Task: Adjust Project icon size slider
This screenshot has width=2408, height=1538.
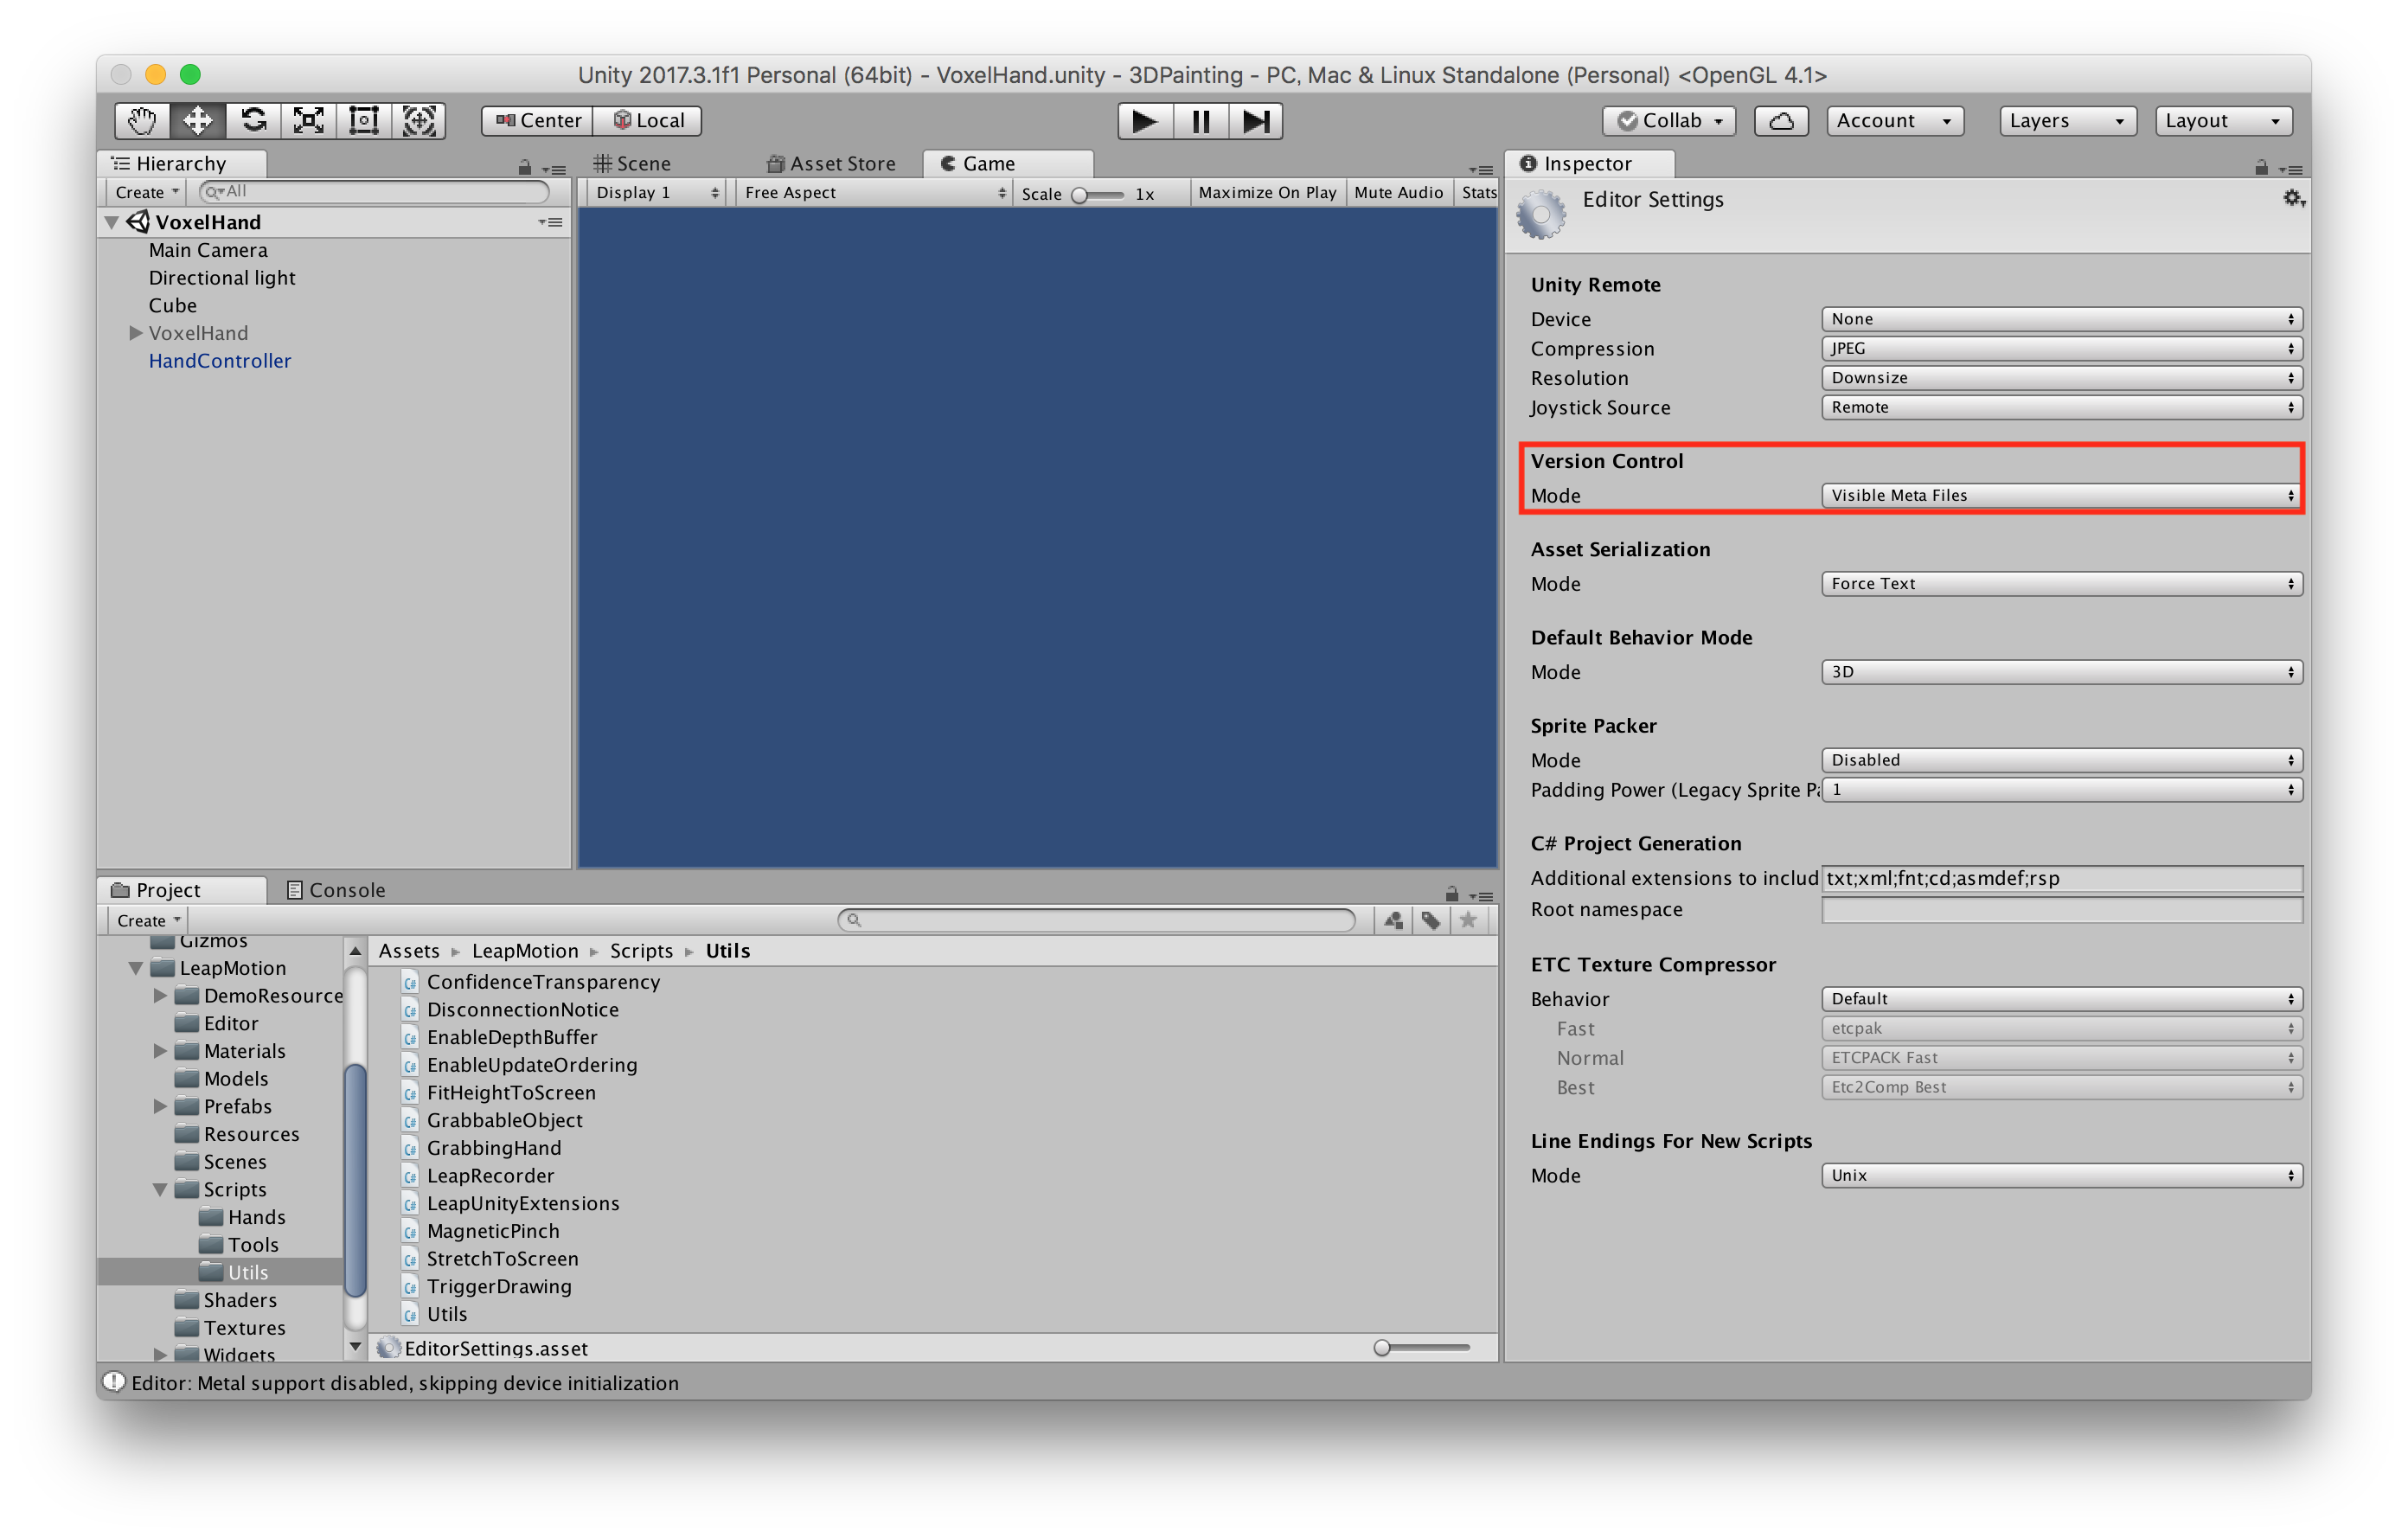Action: pyautogui.click(x=1422, y=1348)
